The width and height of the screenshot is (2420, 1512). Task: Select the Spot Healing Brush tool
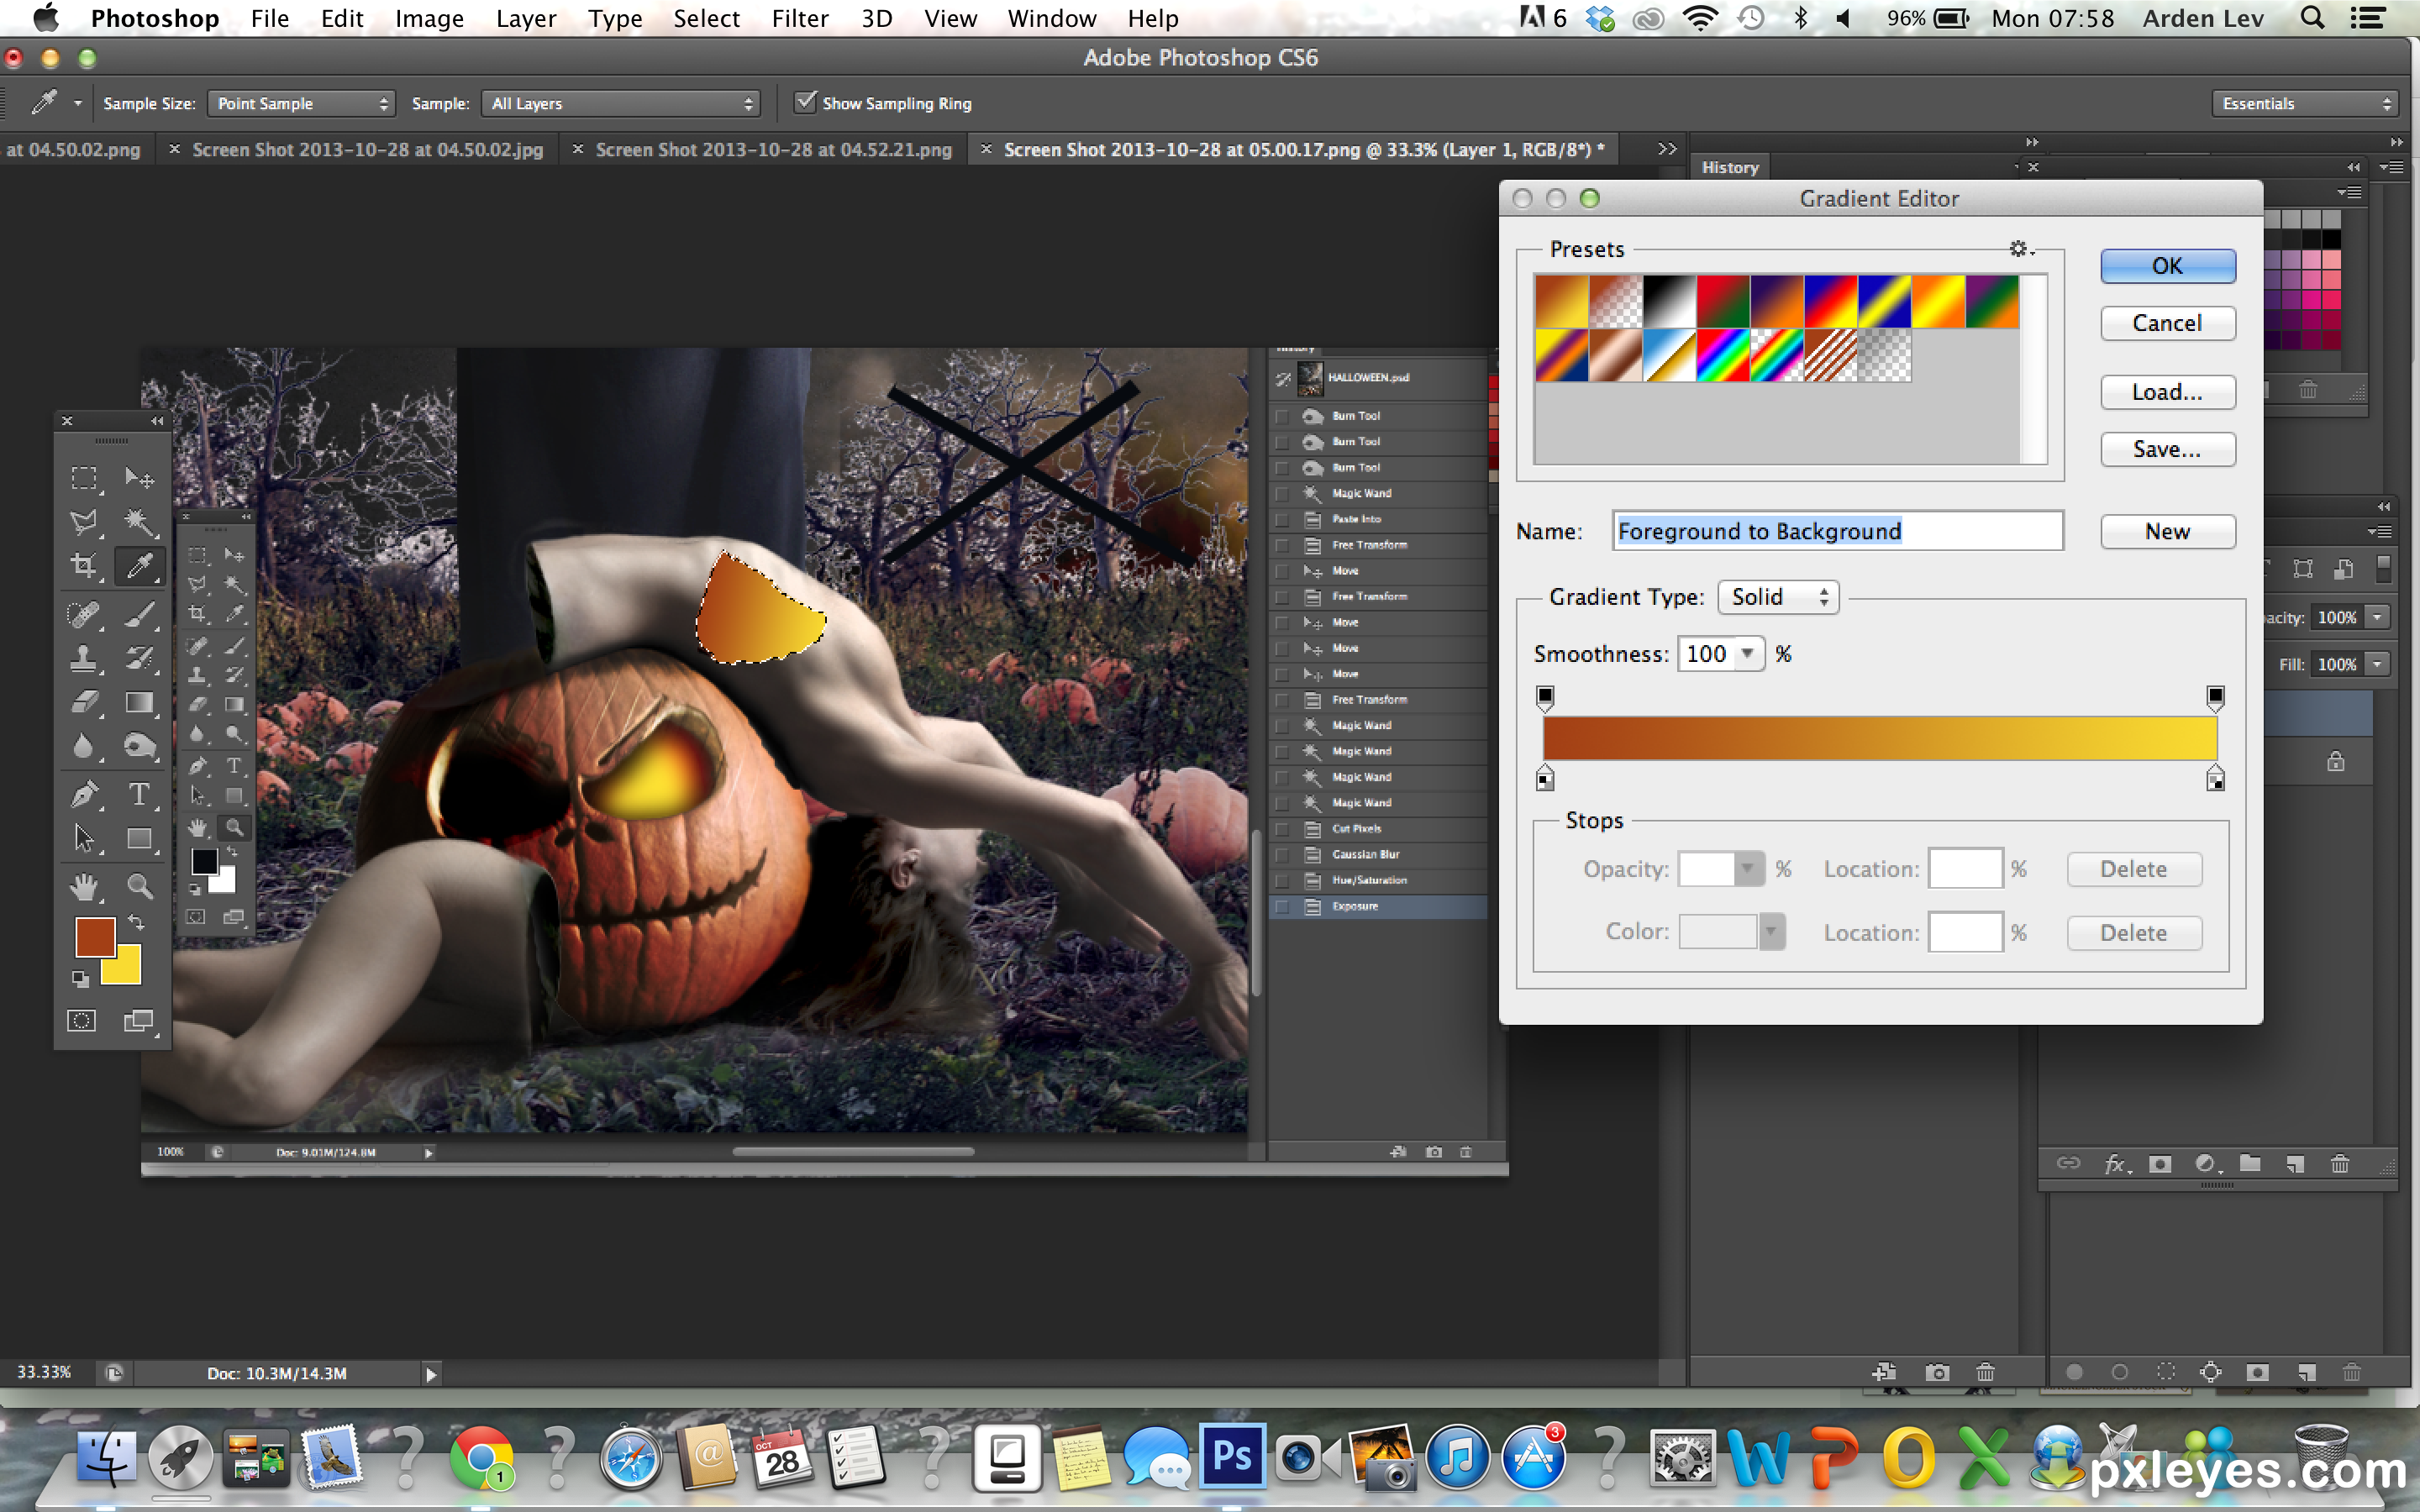click(x=84, y=613)
